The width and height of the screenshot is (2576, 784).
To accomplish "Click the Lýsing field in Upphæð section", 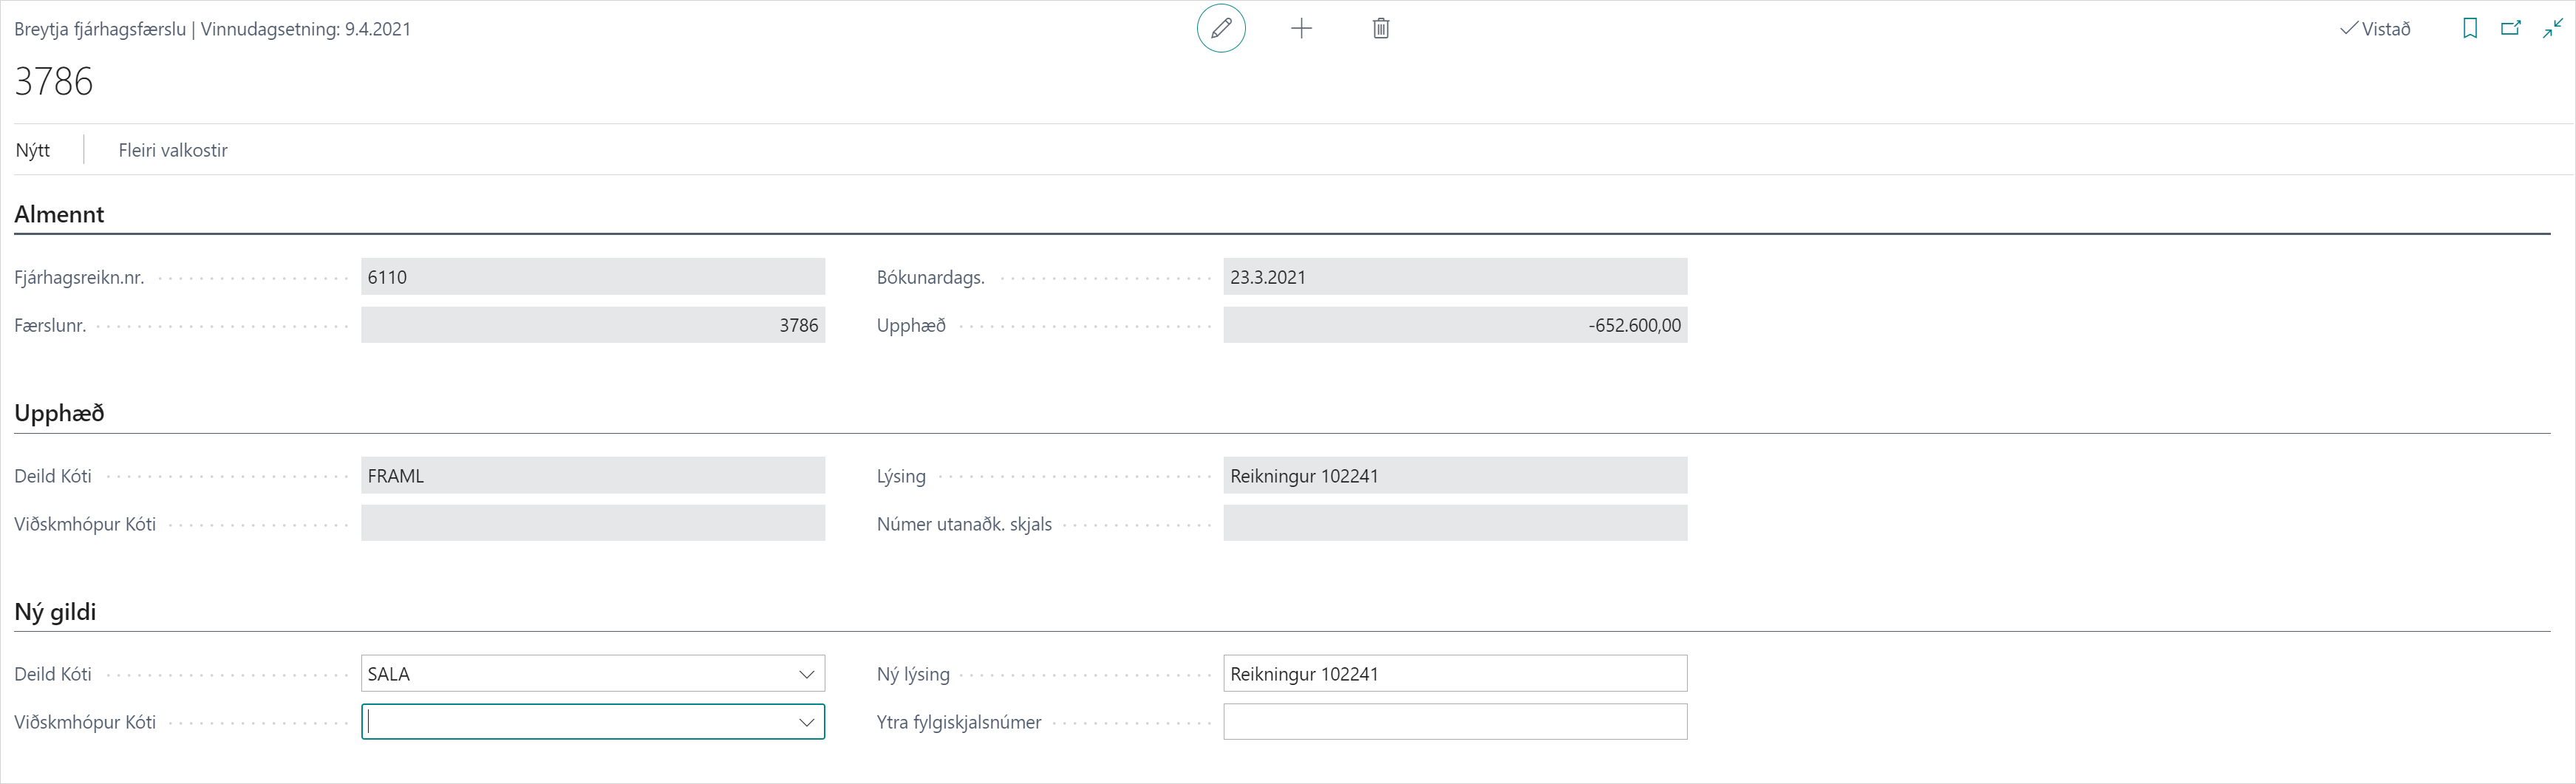I will click(1454, 476).
